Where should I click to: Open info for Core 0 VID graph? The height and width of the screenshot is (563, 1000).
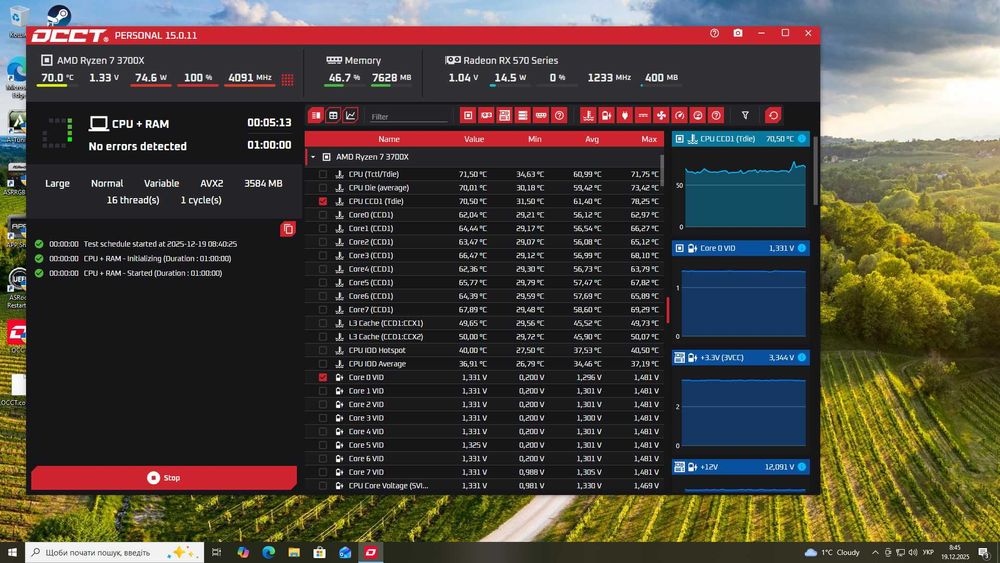click(x=802, y=248)
